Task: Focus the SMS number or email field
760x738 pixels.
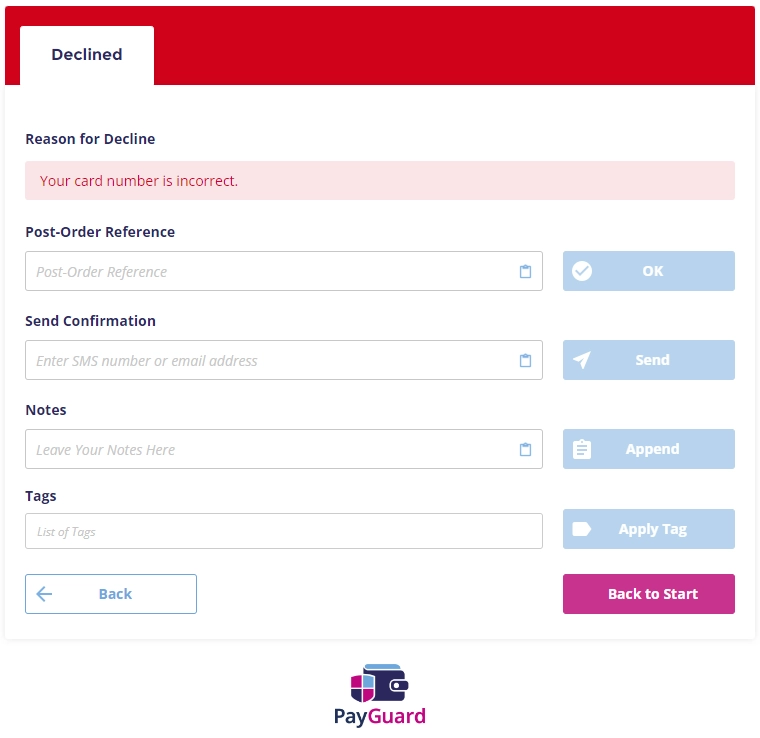Action: point(270,361)
